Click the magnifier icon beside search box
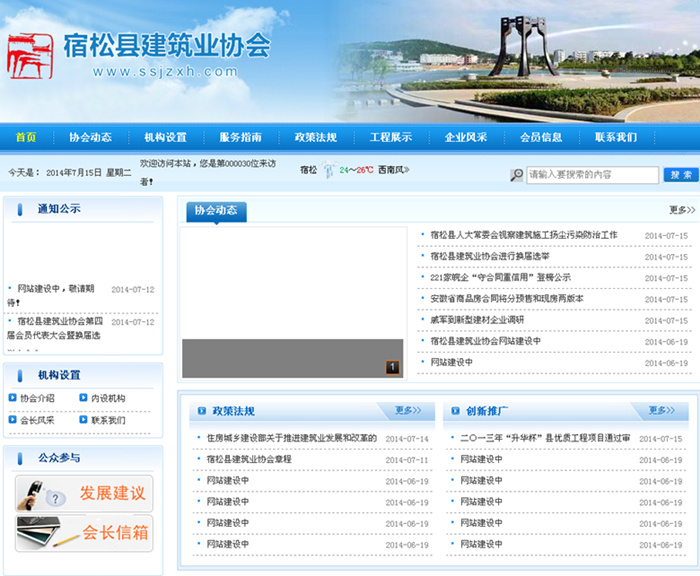Image resolution: width=700 pixels, height=576 pixels. click(x=516, y=175)
